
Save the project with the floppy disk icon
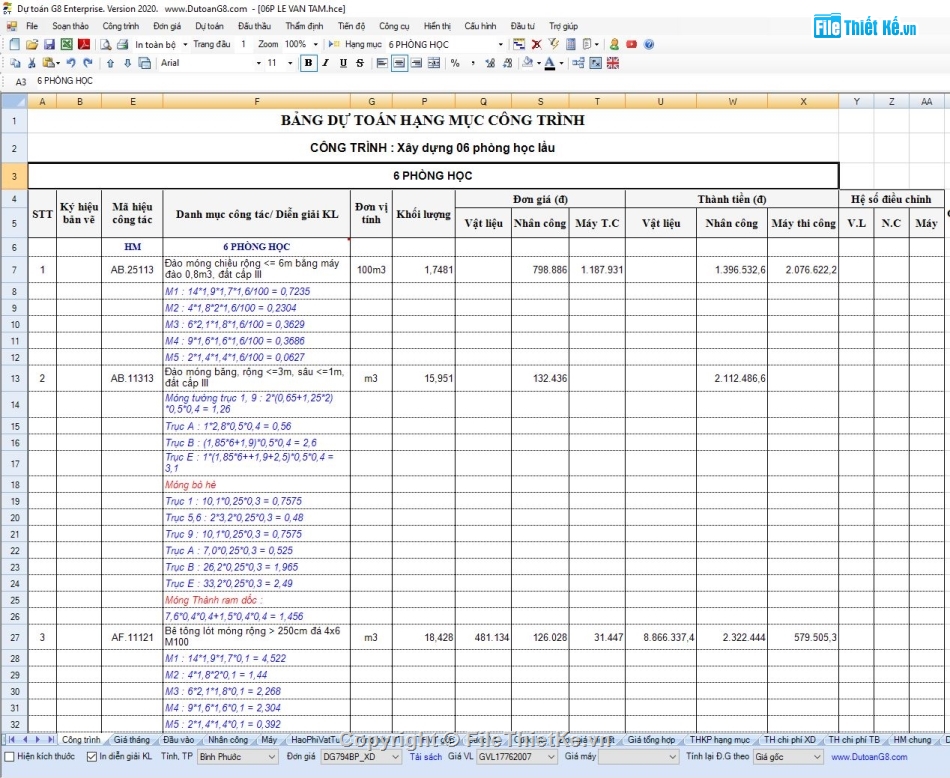click(49, 44)
